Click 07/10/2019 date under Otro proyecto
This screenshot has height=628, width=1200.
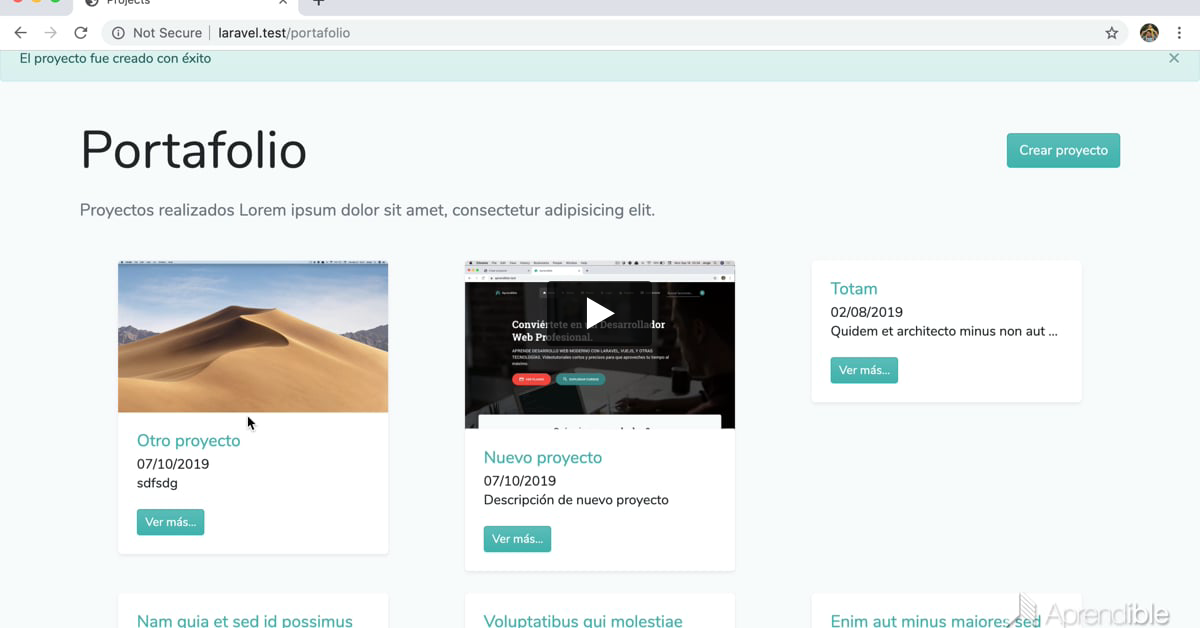[173, 464]
